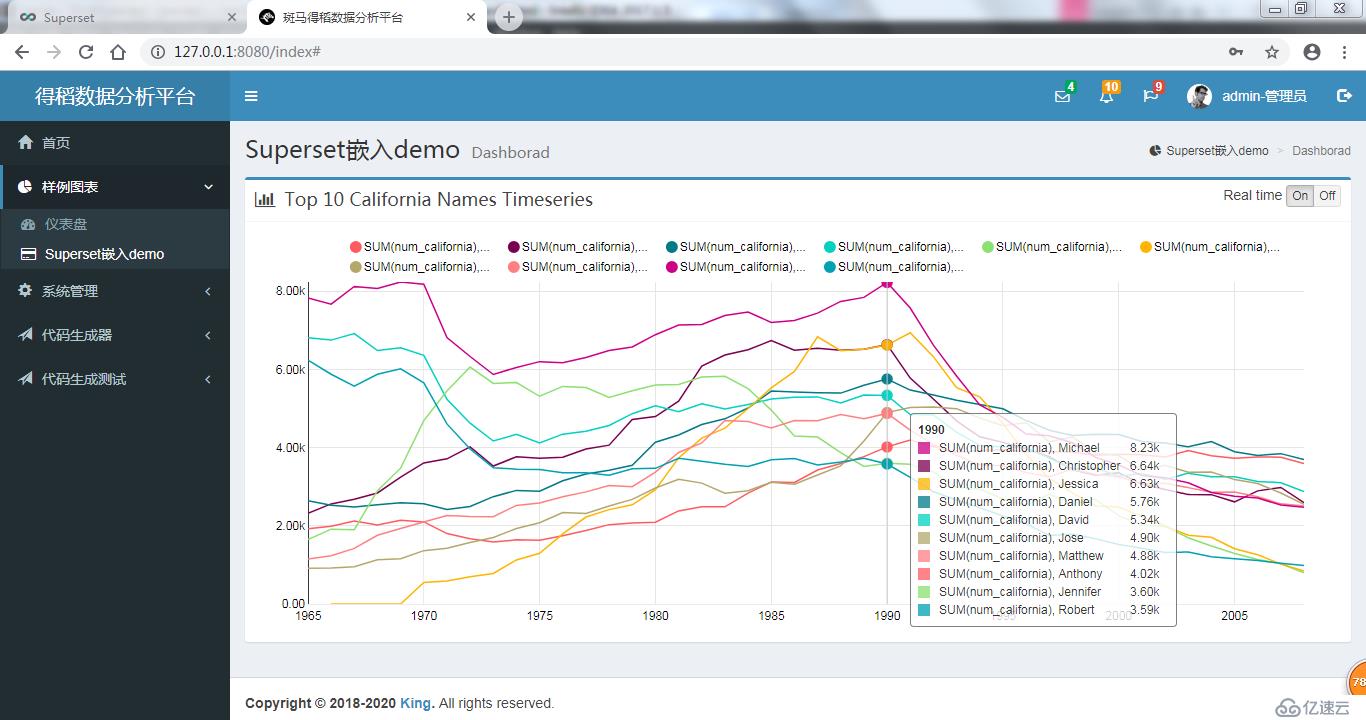Toggle the orange legend series
This screenshot has height=720, width=1366.
coord(1210,247)
